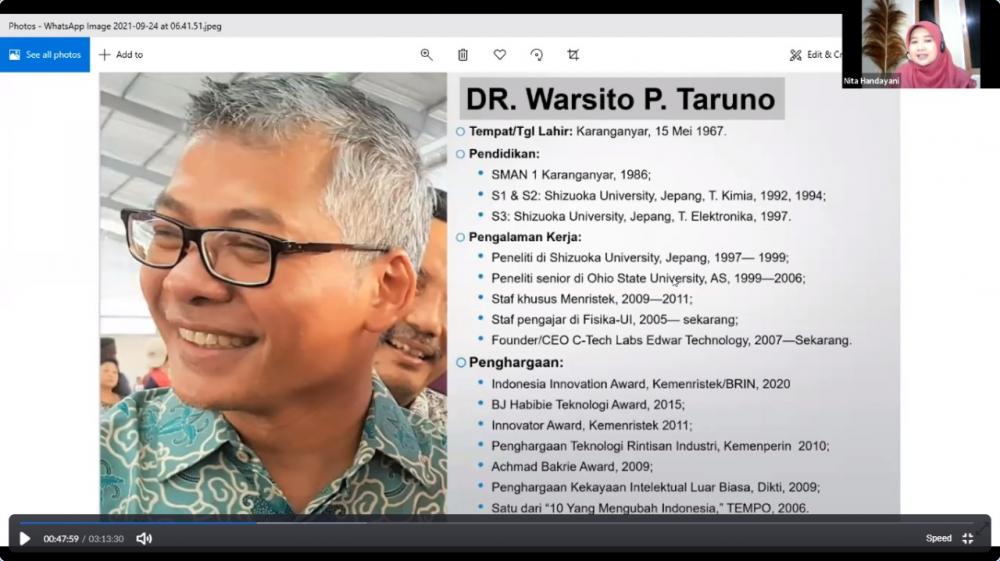The height and width of the screenshot is (561, 1000).
Task: Select the 'Indonesia Innovation Award' line
Action: click(640, 384)
